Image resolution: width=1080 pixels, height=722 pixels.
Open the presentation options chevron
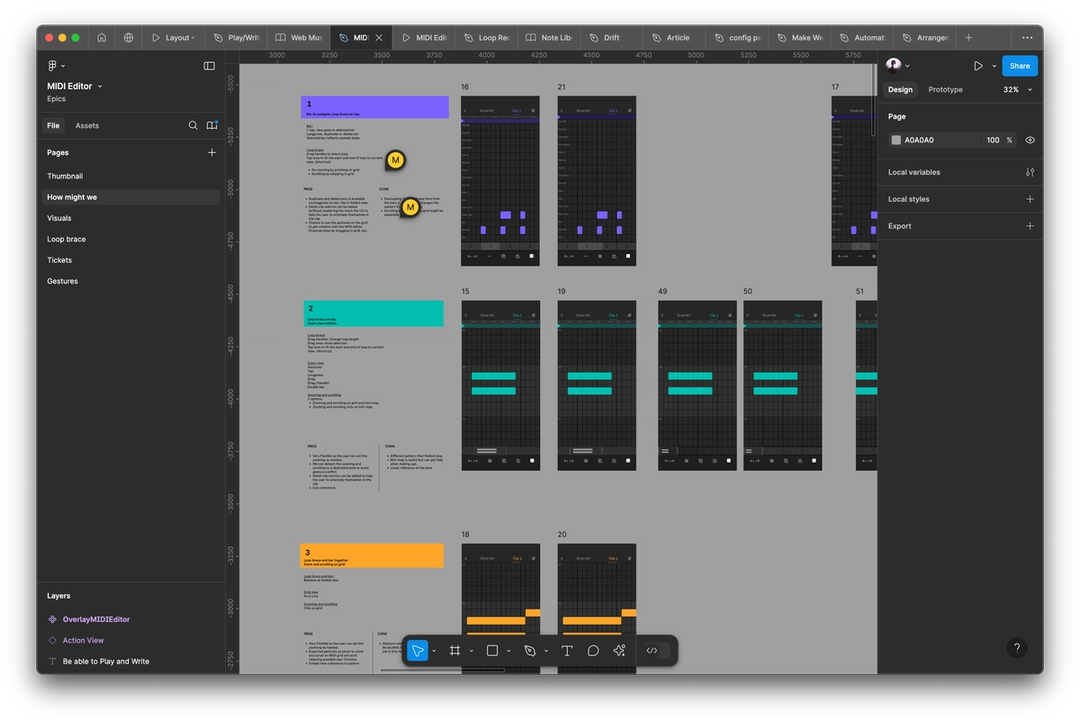click(993, 65)
